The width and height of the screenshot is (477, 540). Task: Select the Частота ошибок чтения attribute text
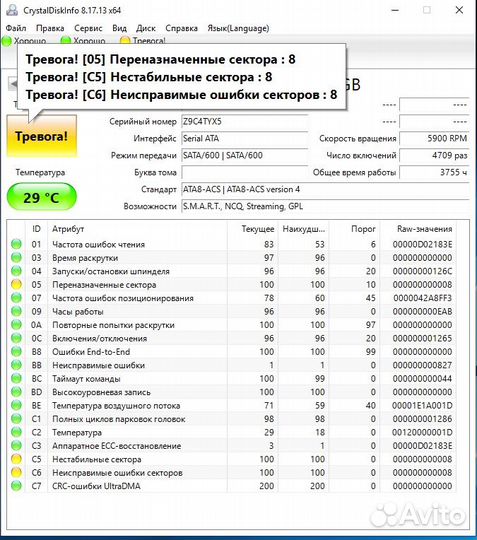[x=98, y=245]
